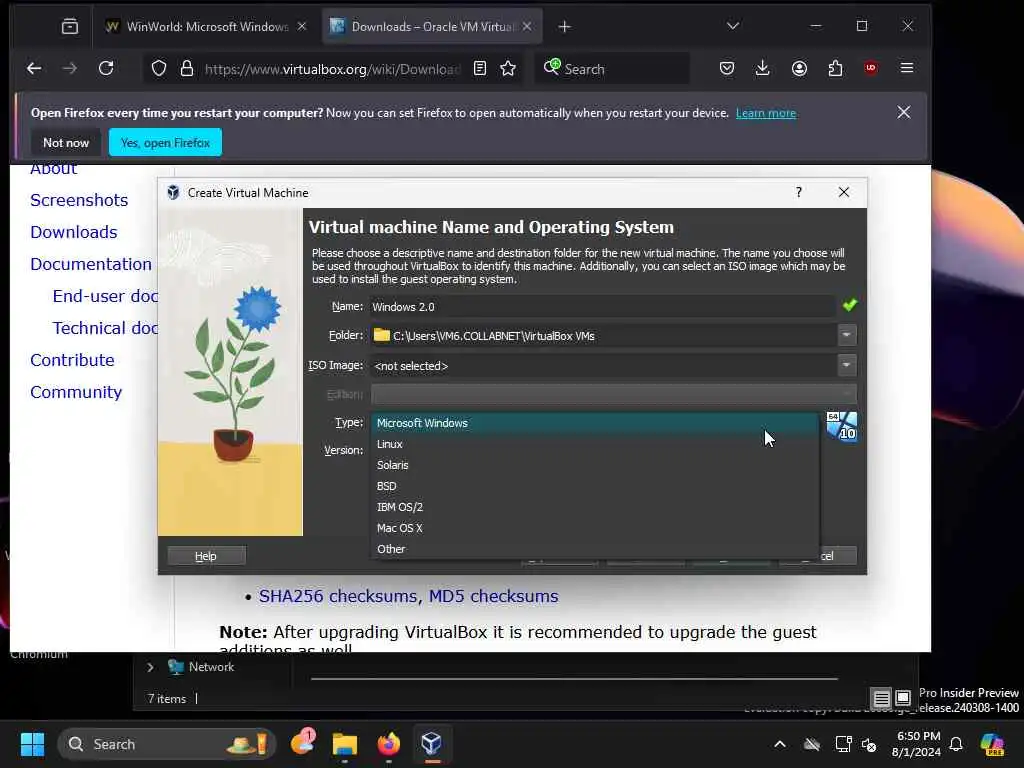Go forward in Firefox
Screen dimensions: 1024x768
point(70,68)
